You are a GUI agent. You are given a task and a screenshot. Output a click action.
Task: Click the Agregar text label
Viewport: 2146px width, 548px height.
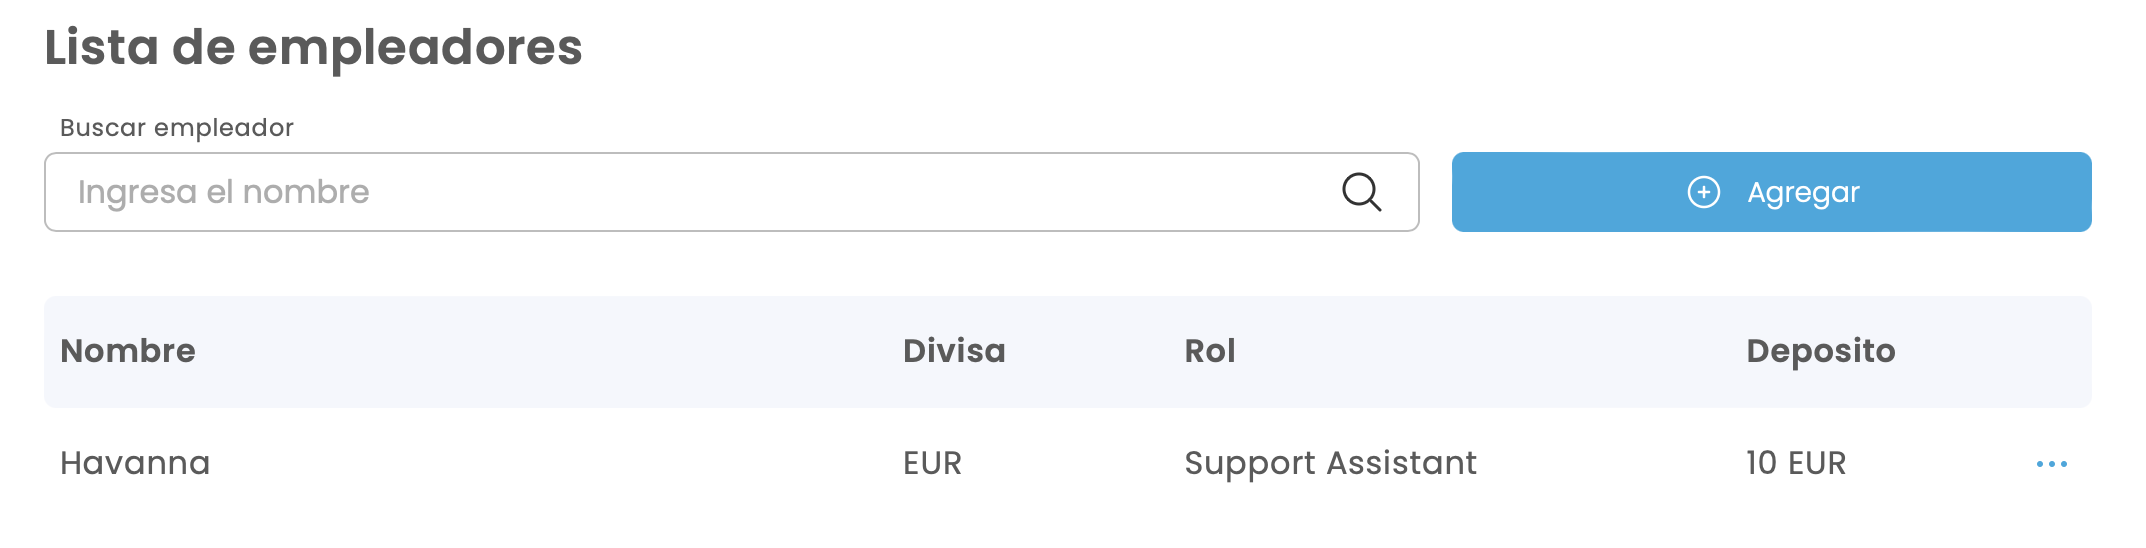[x=1803, y=192]
